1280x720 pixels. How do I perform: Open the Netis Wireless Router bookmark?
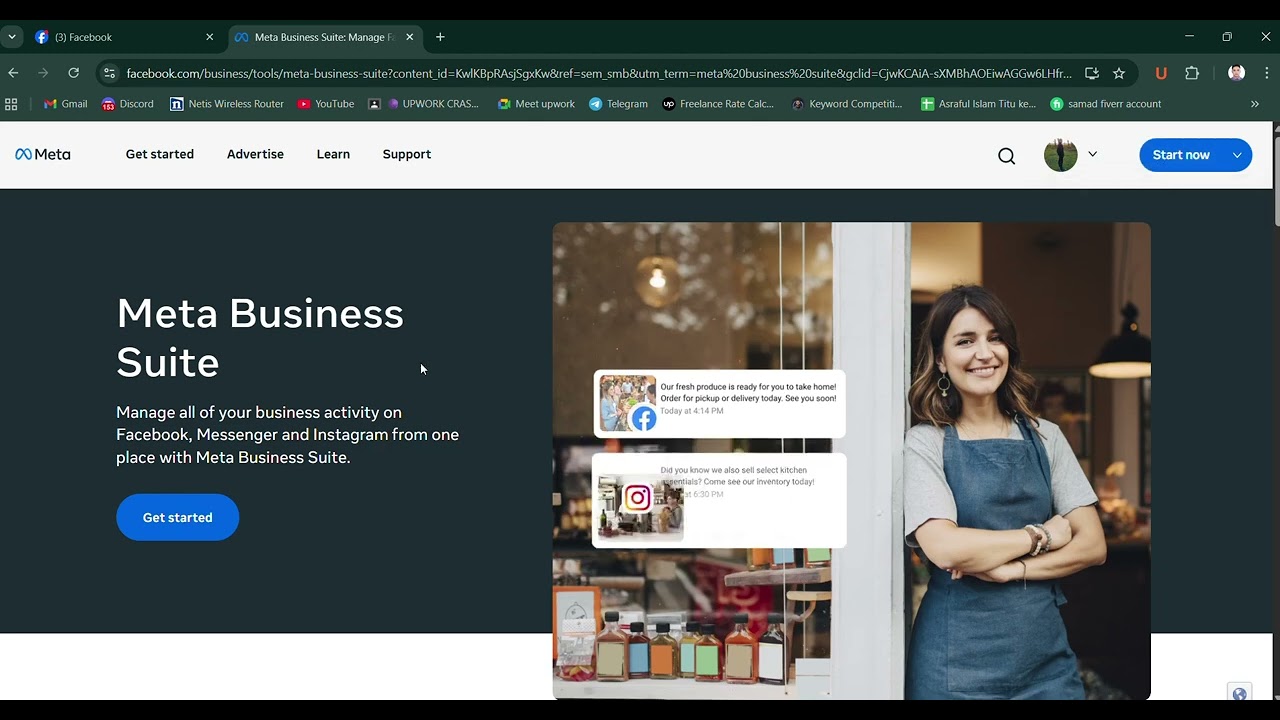tap(227, 104)
